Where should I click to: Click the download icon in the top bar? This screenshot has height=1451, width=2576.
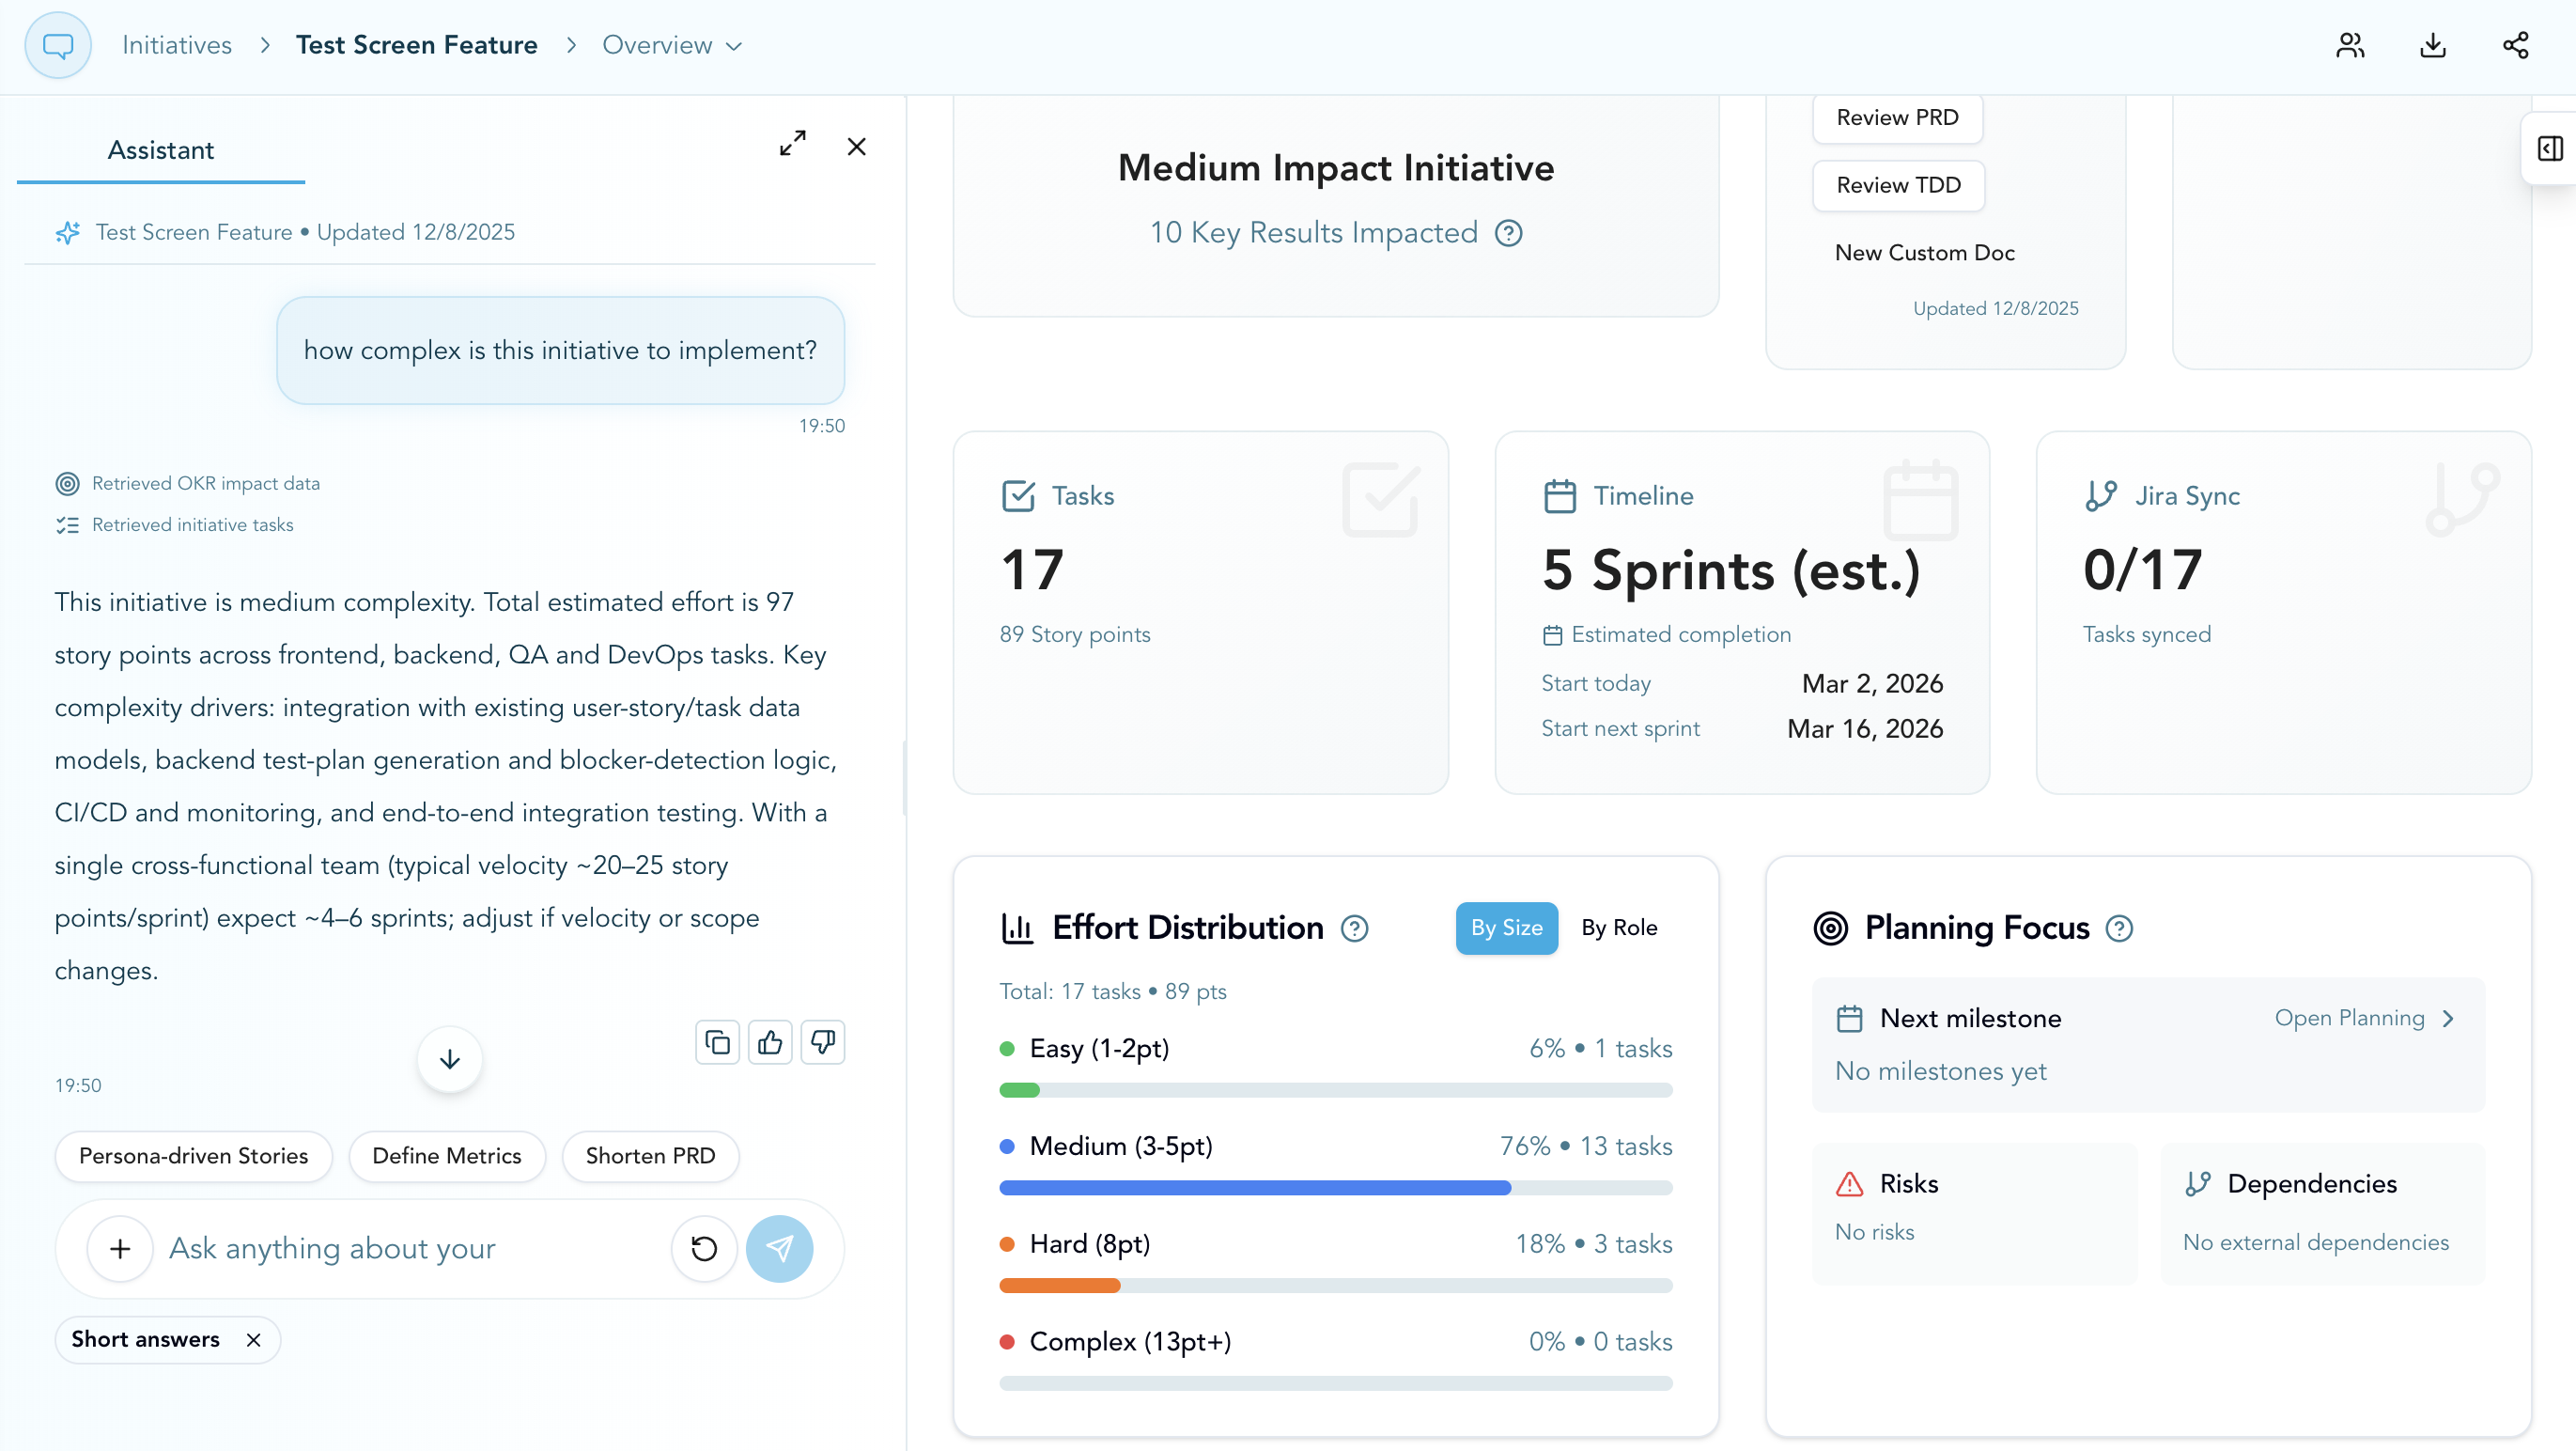pos(2433,45)
